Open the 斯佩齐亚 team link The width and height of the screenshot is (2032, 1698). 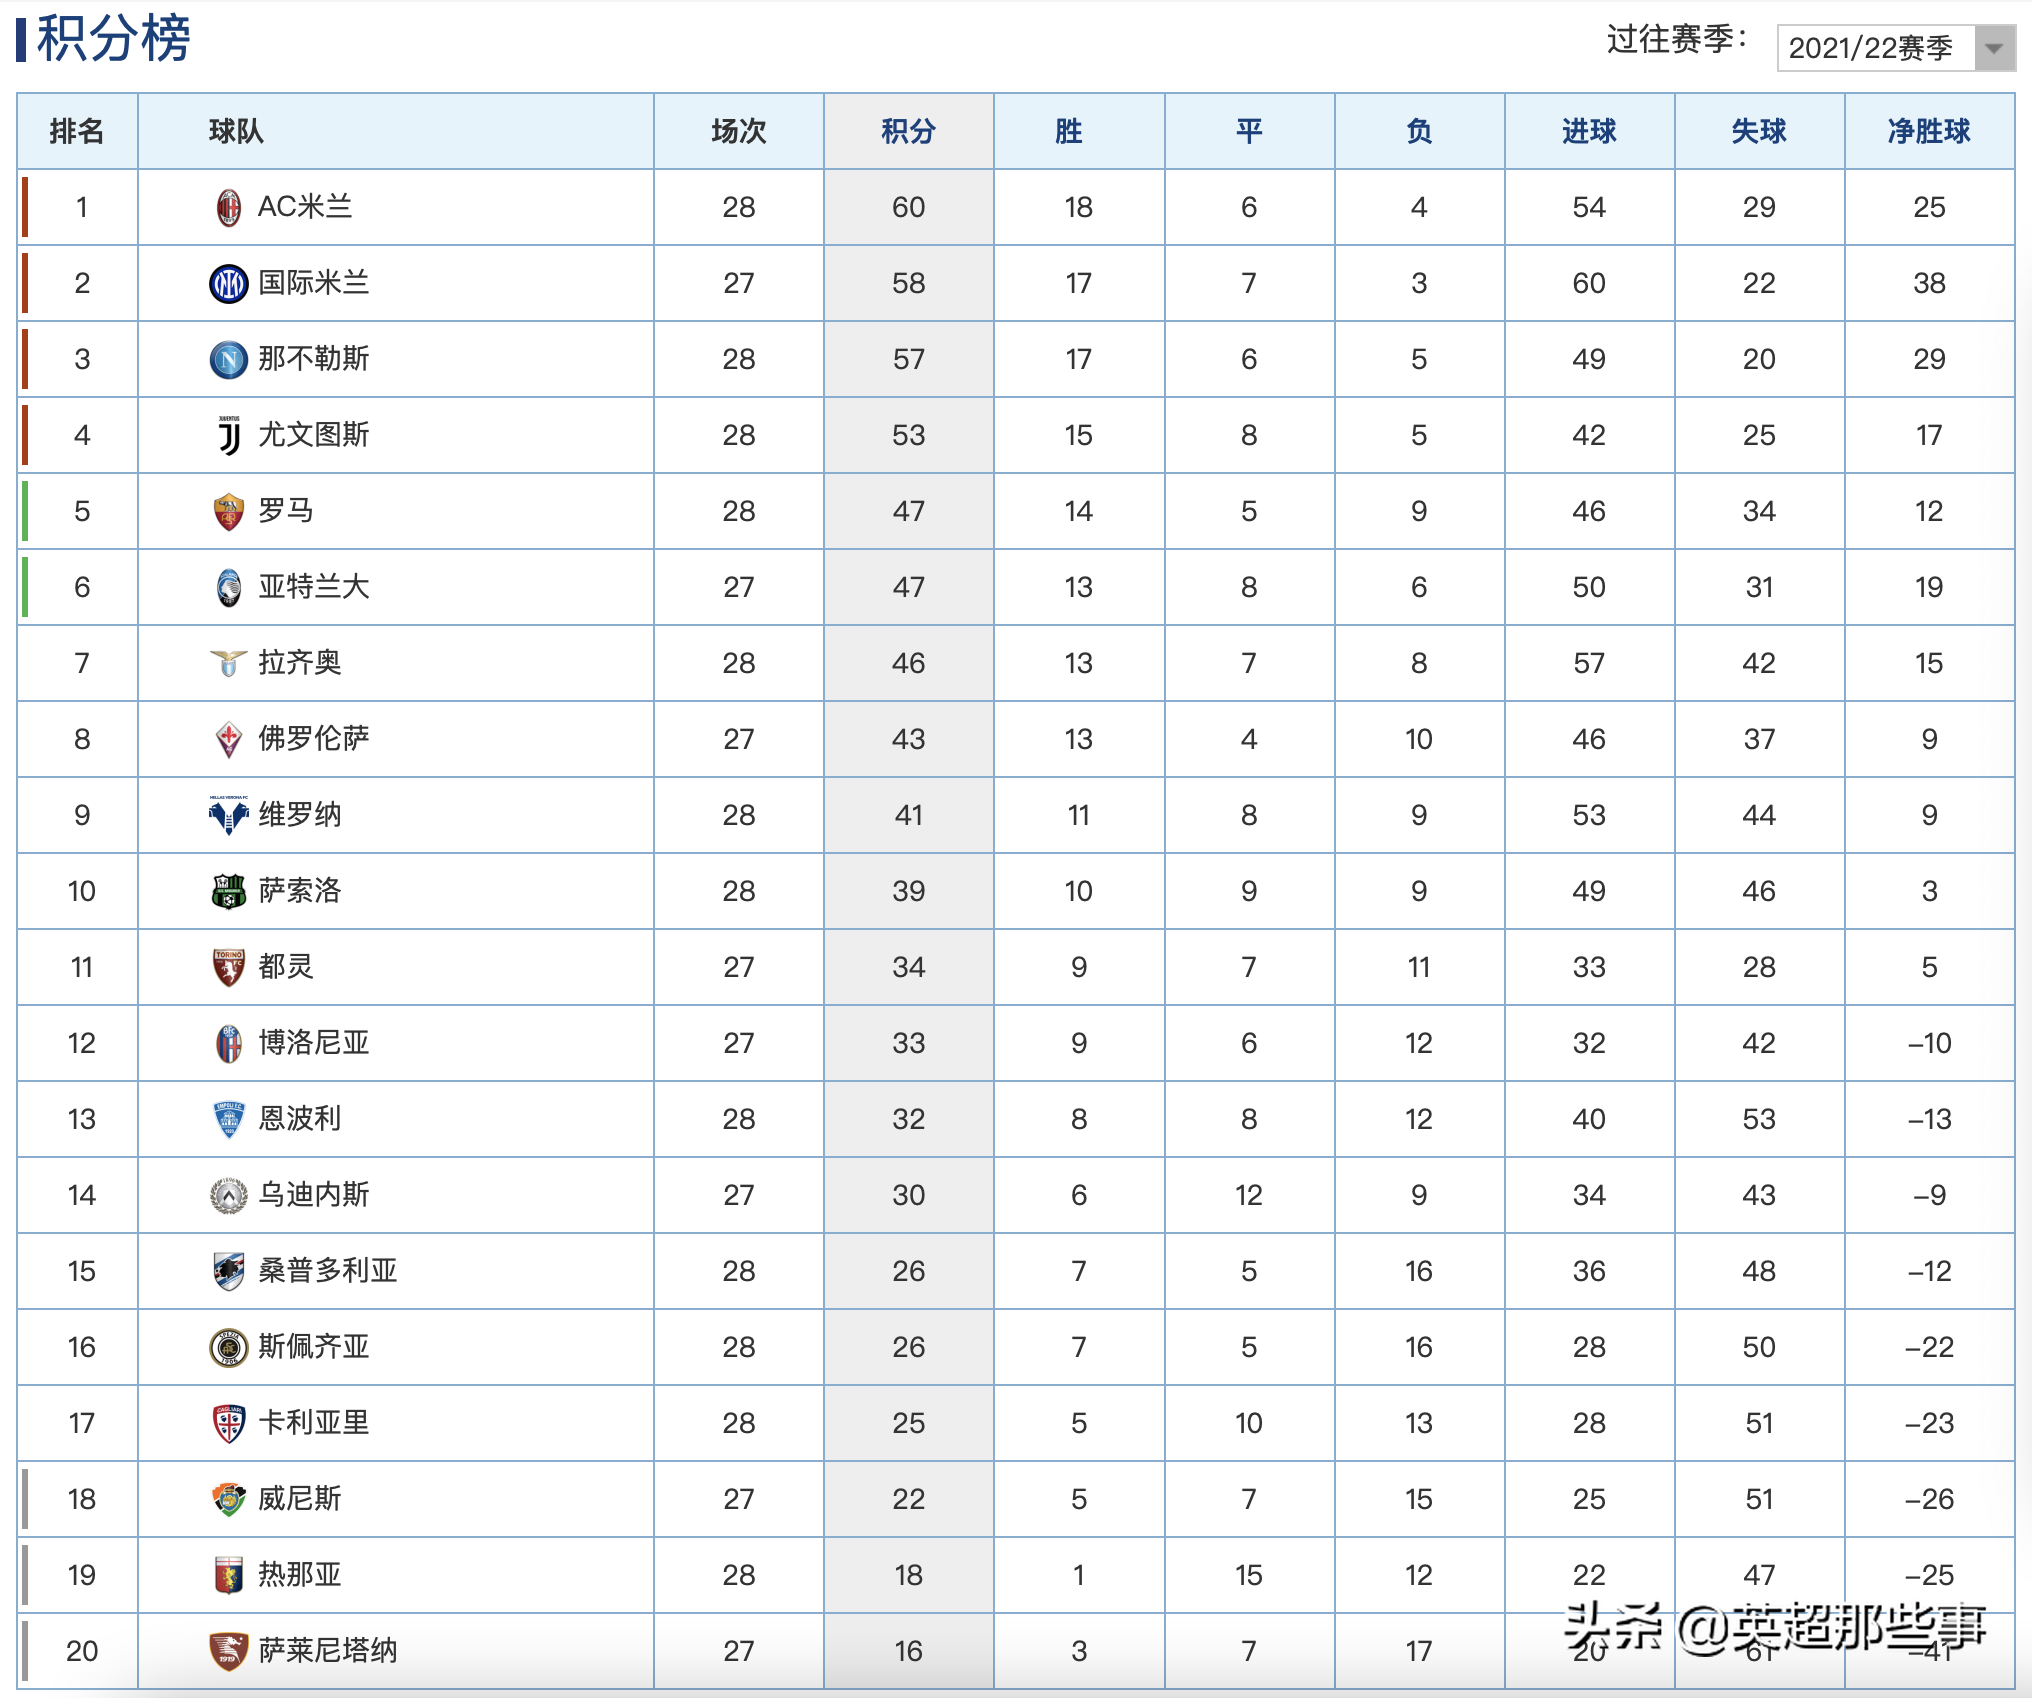tap(314, 1347)
